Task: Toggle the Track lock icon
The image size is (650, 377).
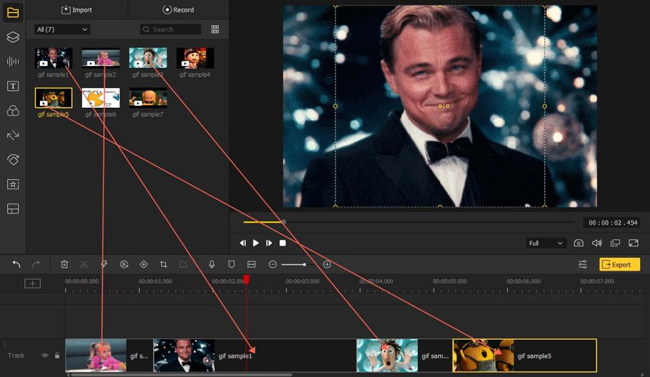Action: (57, 355)
